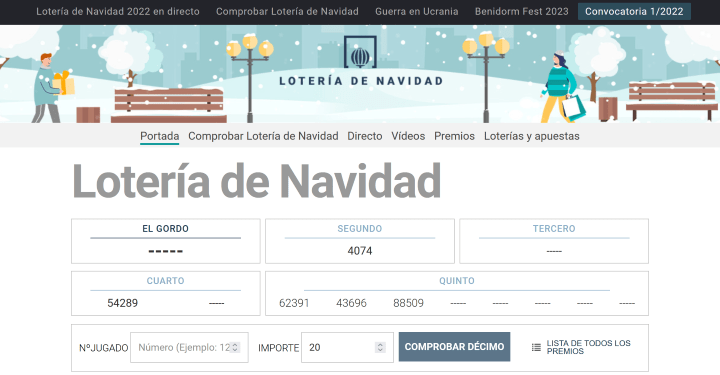Click the El Gordo prize label
720x375 pixels.
coord(165,229)
